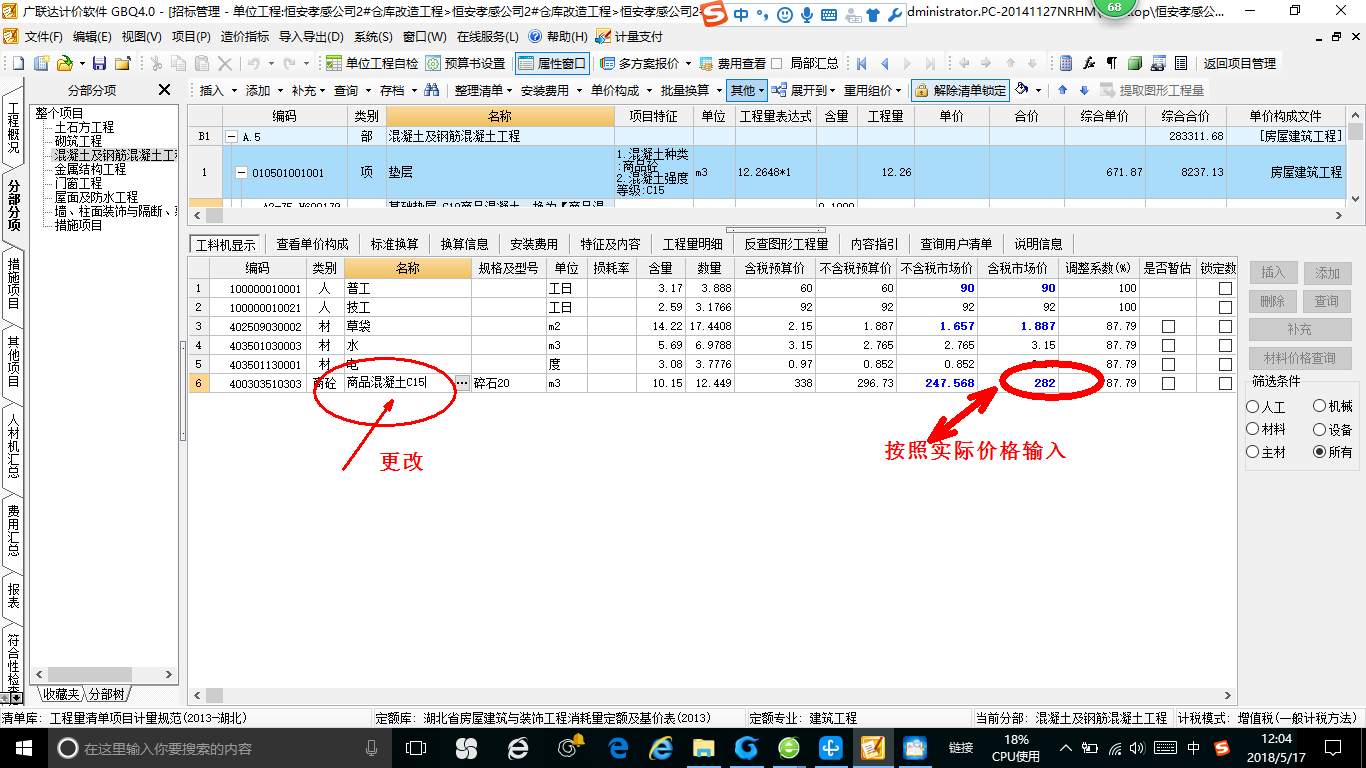Click the new-from-template document icon
Viewport: 1366px width, 768px height.
(x=41, y=63)
